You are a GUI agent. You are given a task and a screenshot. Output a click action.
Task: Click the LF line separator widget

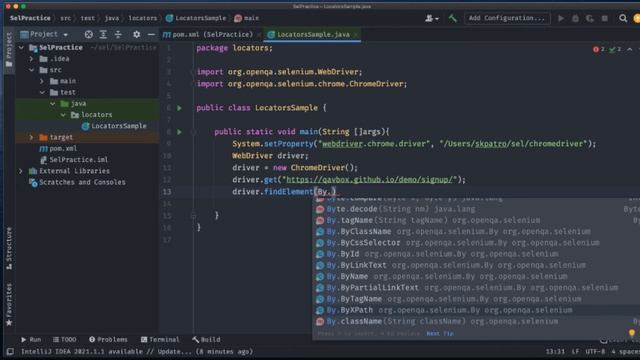click(575, 351)
